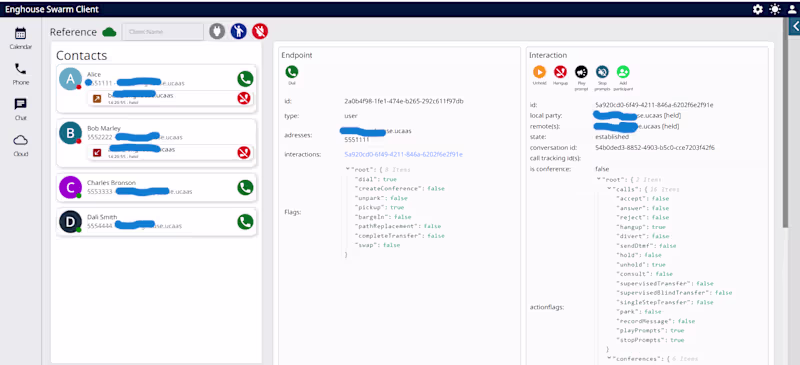800x365 pixels.
Task: Hang up the held call under Bob Marley
Action: [244, 152]
